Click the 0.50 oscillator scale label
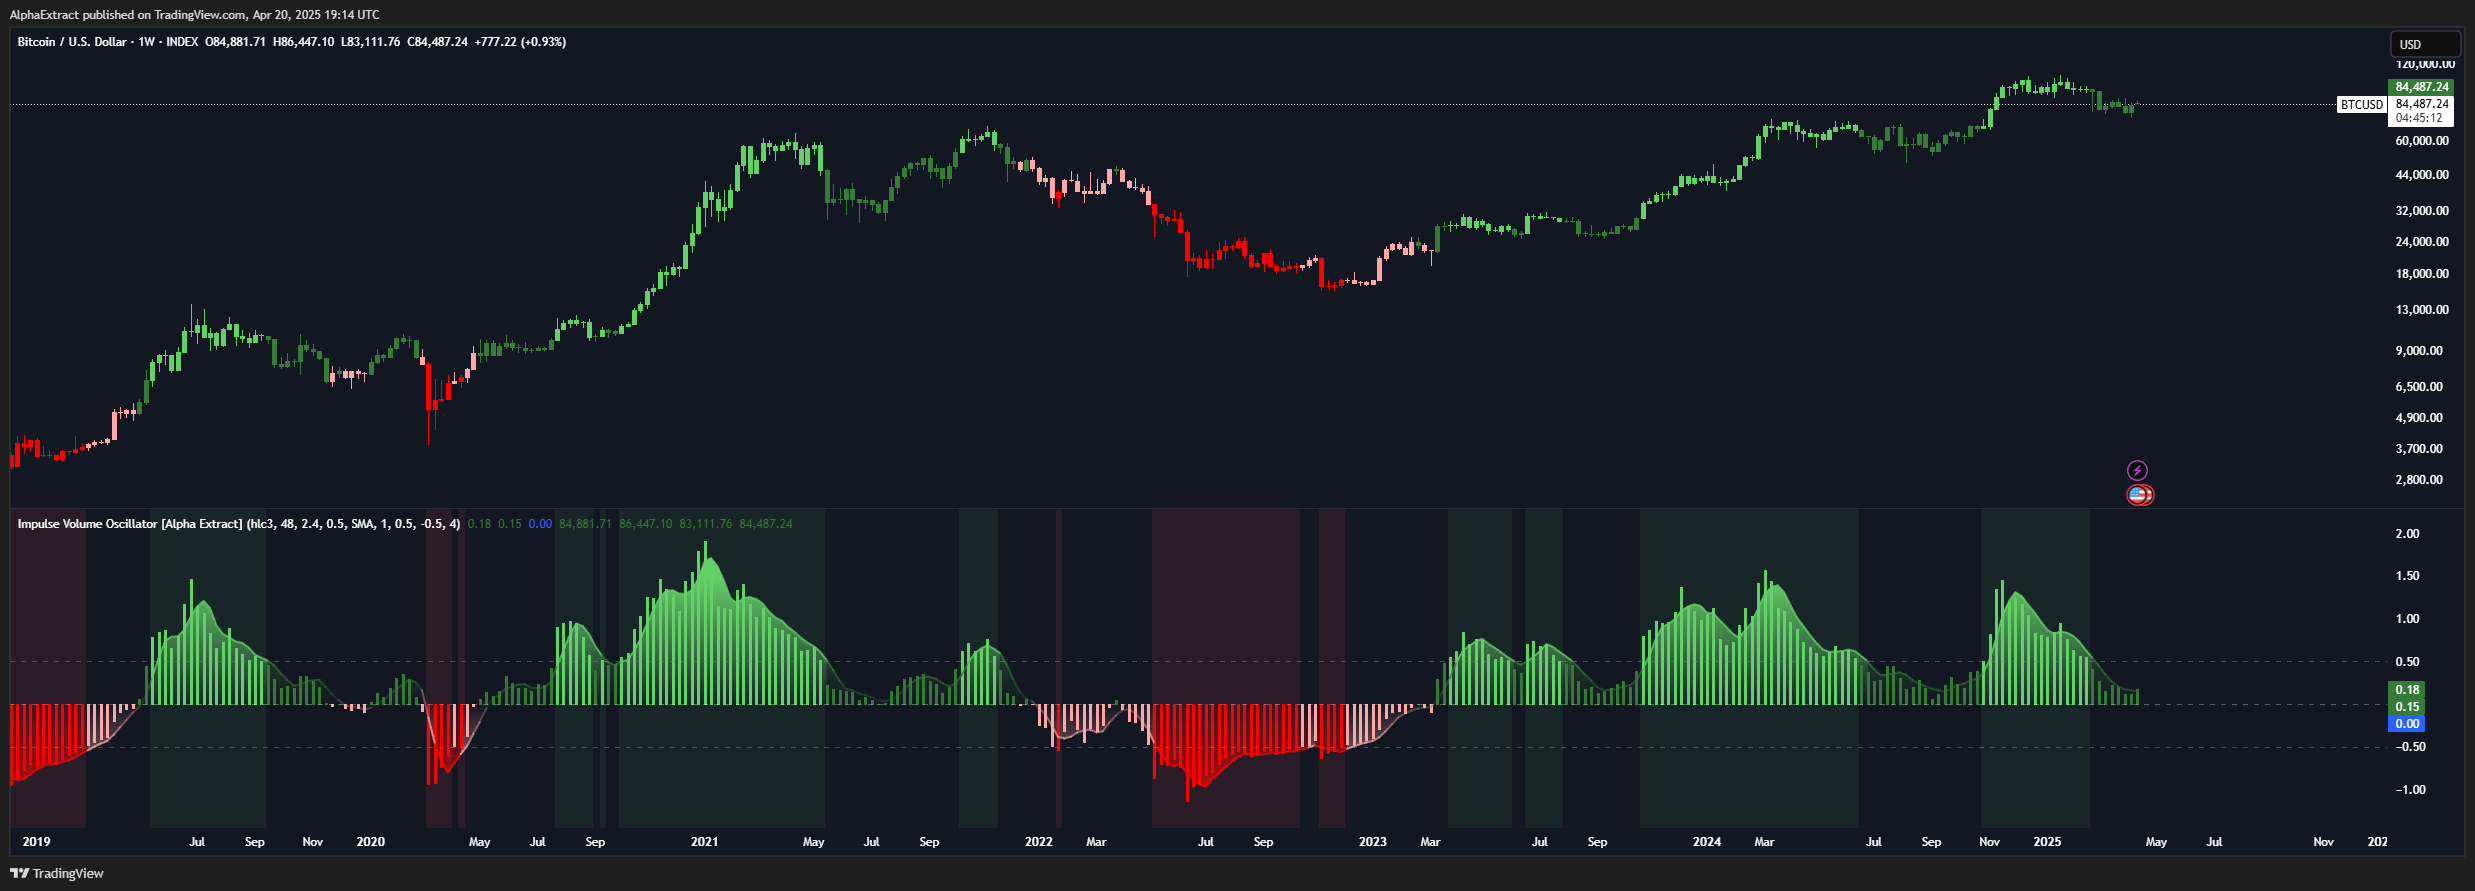 [x=2408, y=662]
